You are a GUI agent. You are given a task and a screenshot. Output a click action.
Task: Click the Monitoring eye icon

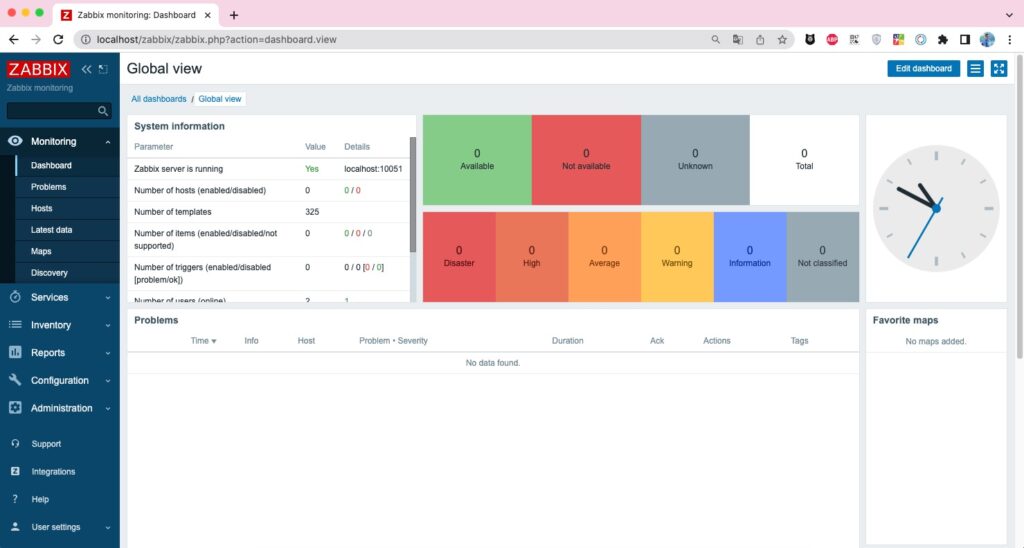[x=15, y=141]
